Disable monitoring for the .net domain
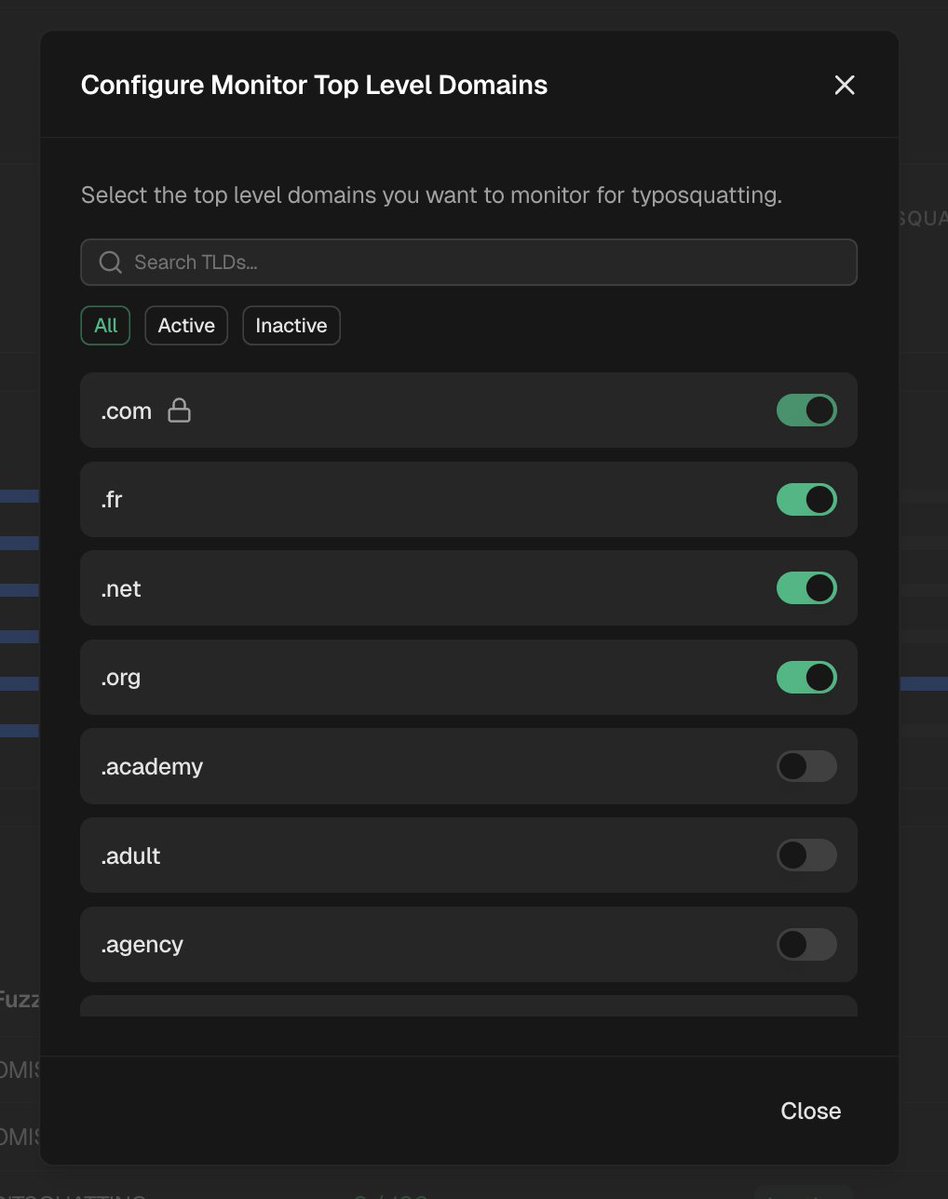Screen dimensions: 948x1199 pos(806,588)
